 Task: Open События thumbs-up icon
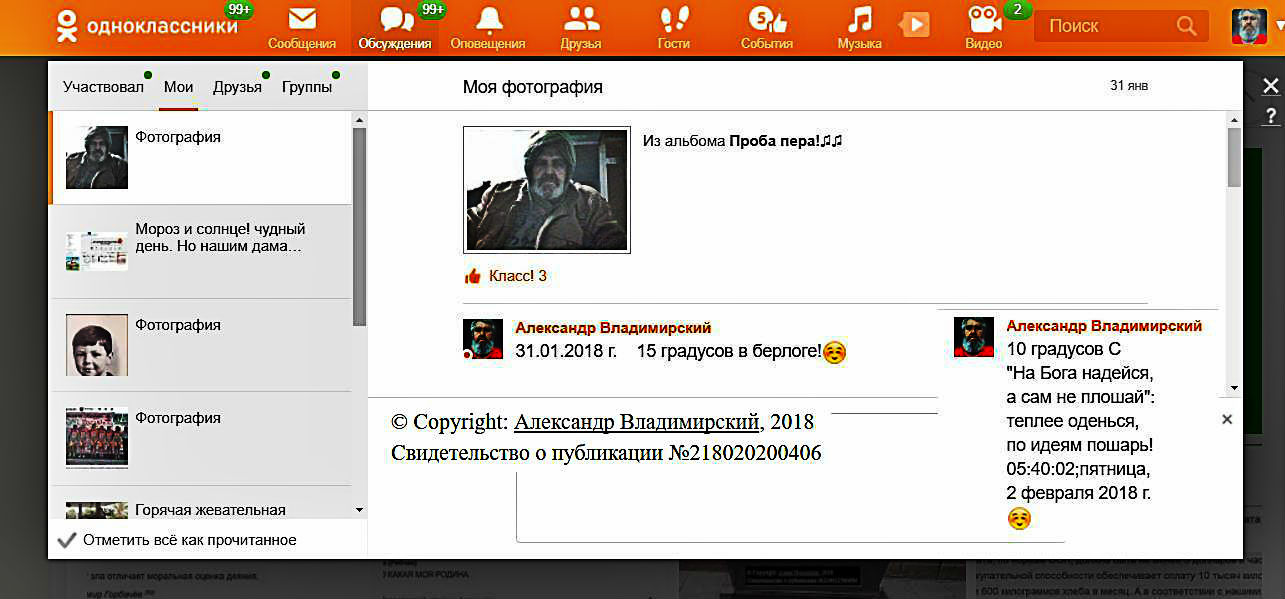(x=766, y=21)
